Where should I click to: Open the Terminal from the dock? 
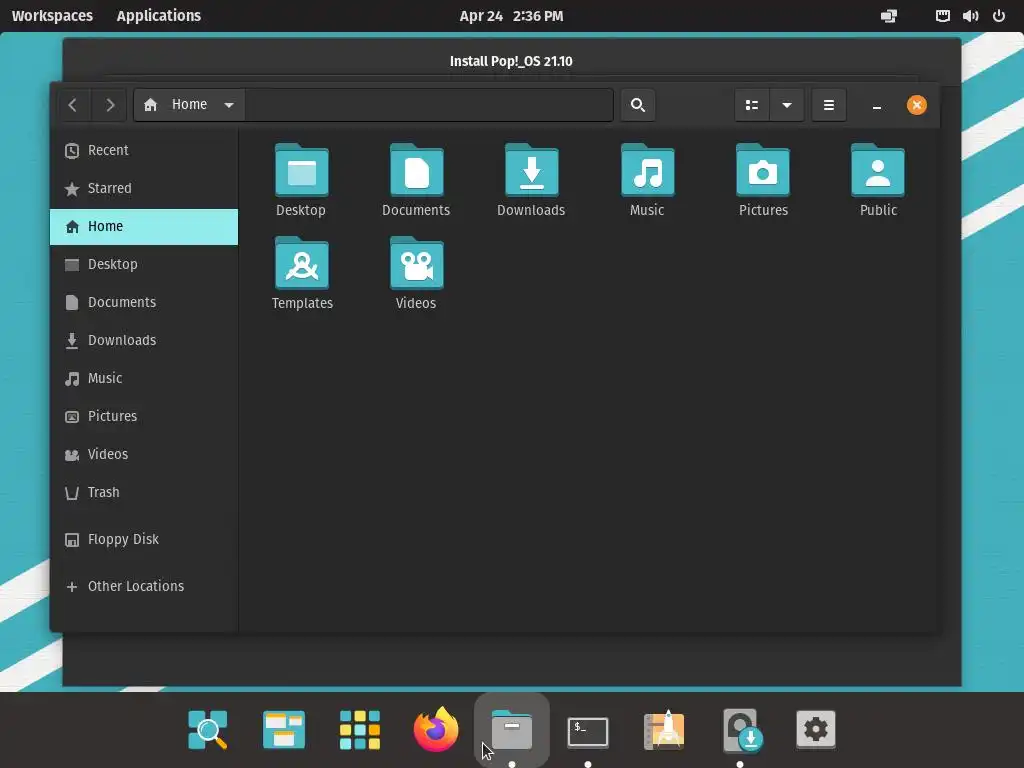tap(588, 731)
